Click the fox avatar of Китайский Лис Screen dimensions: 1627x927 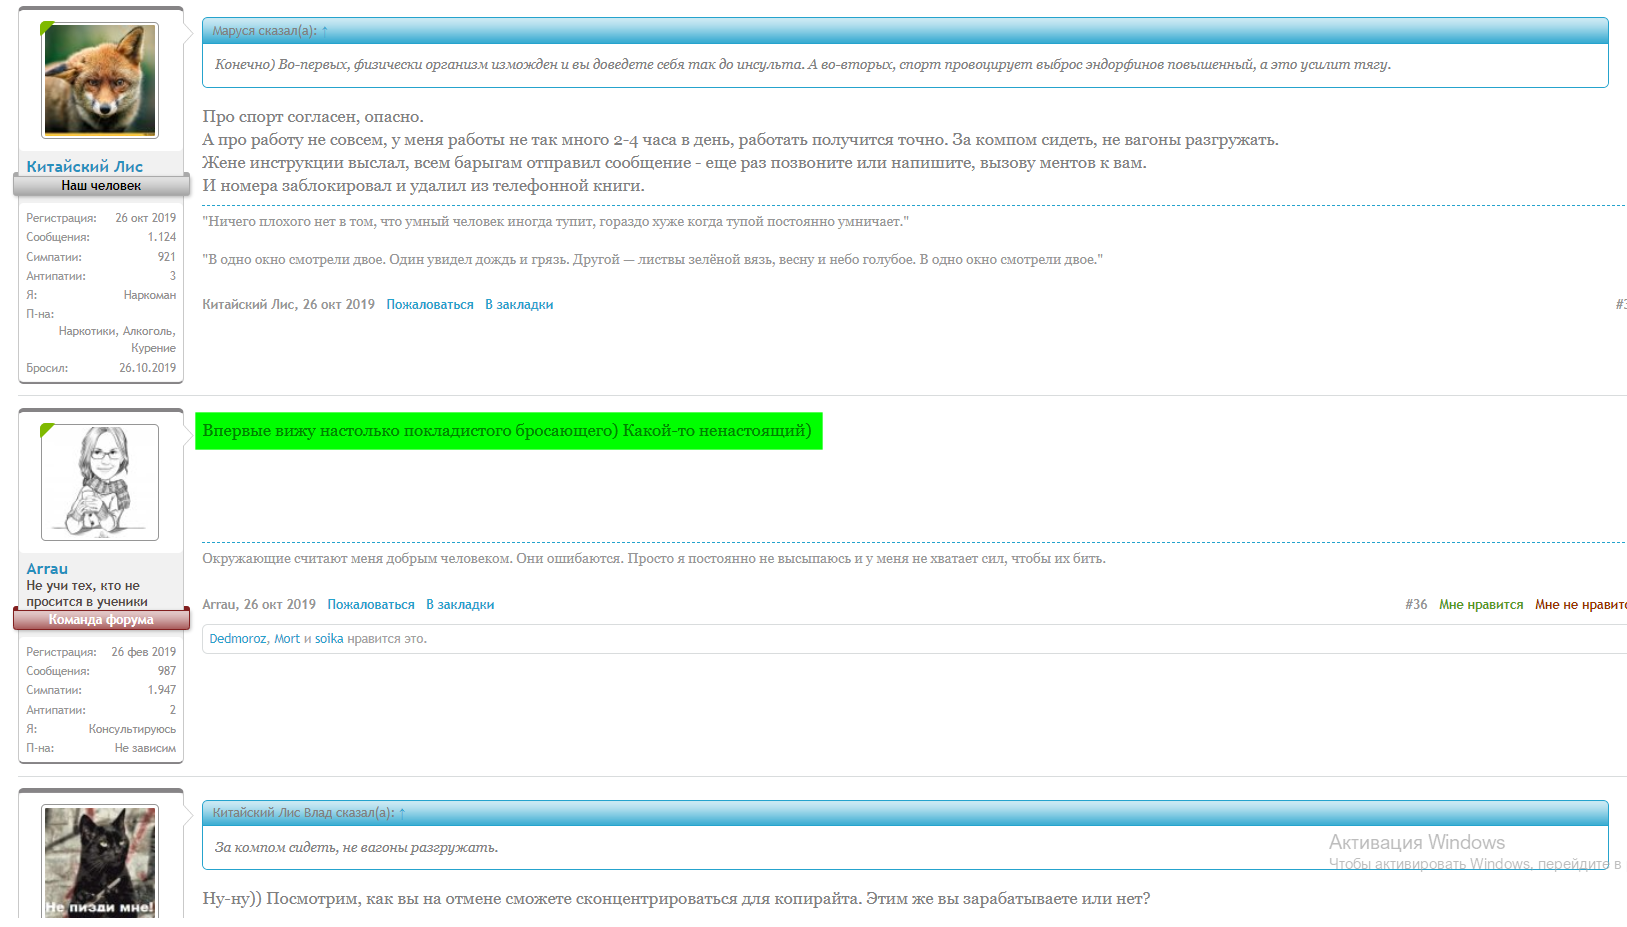tap(100, 80)
